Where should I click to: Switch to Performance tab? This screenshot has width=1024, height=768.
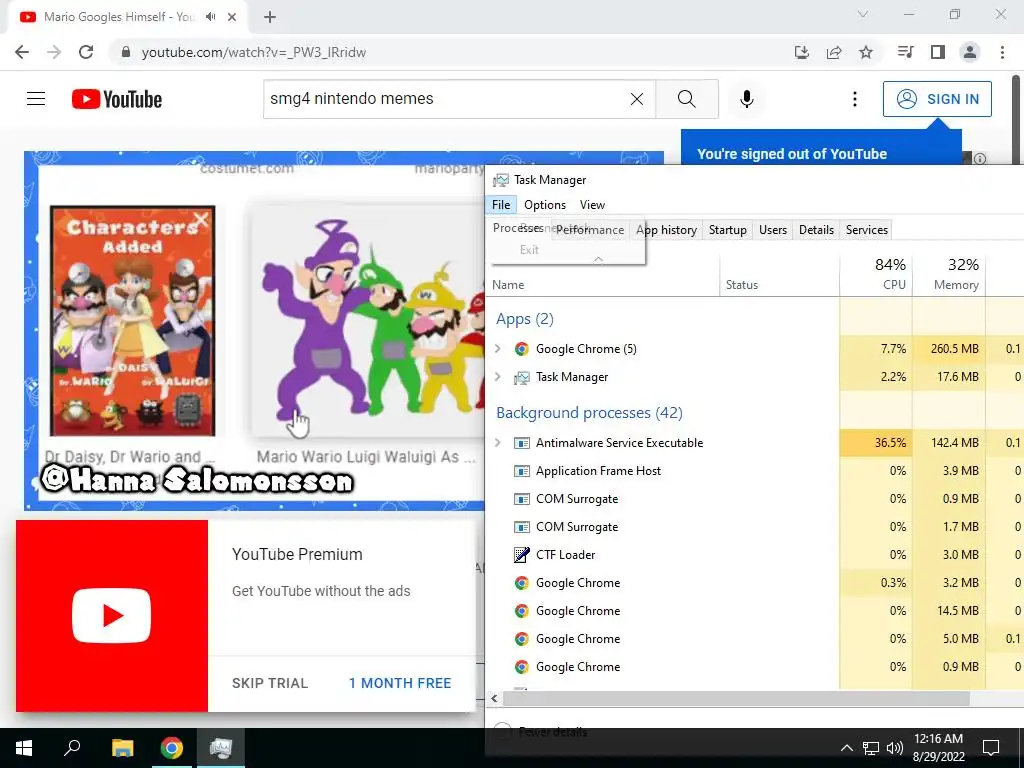(x=590, y=230)
